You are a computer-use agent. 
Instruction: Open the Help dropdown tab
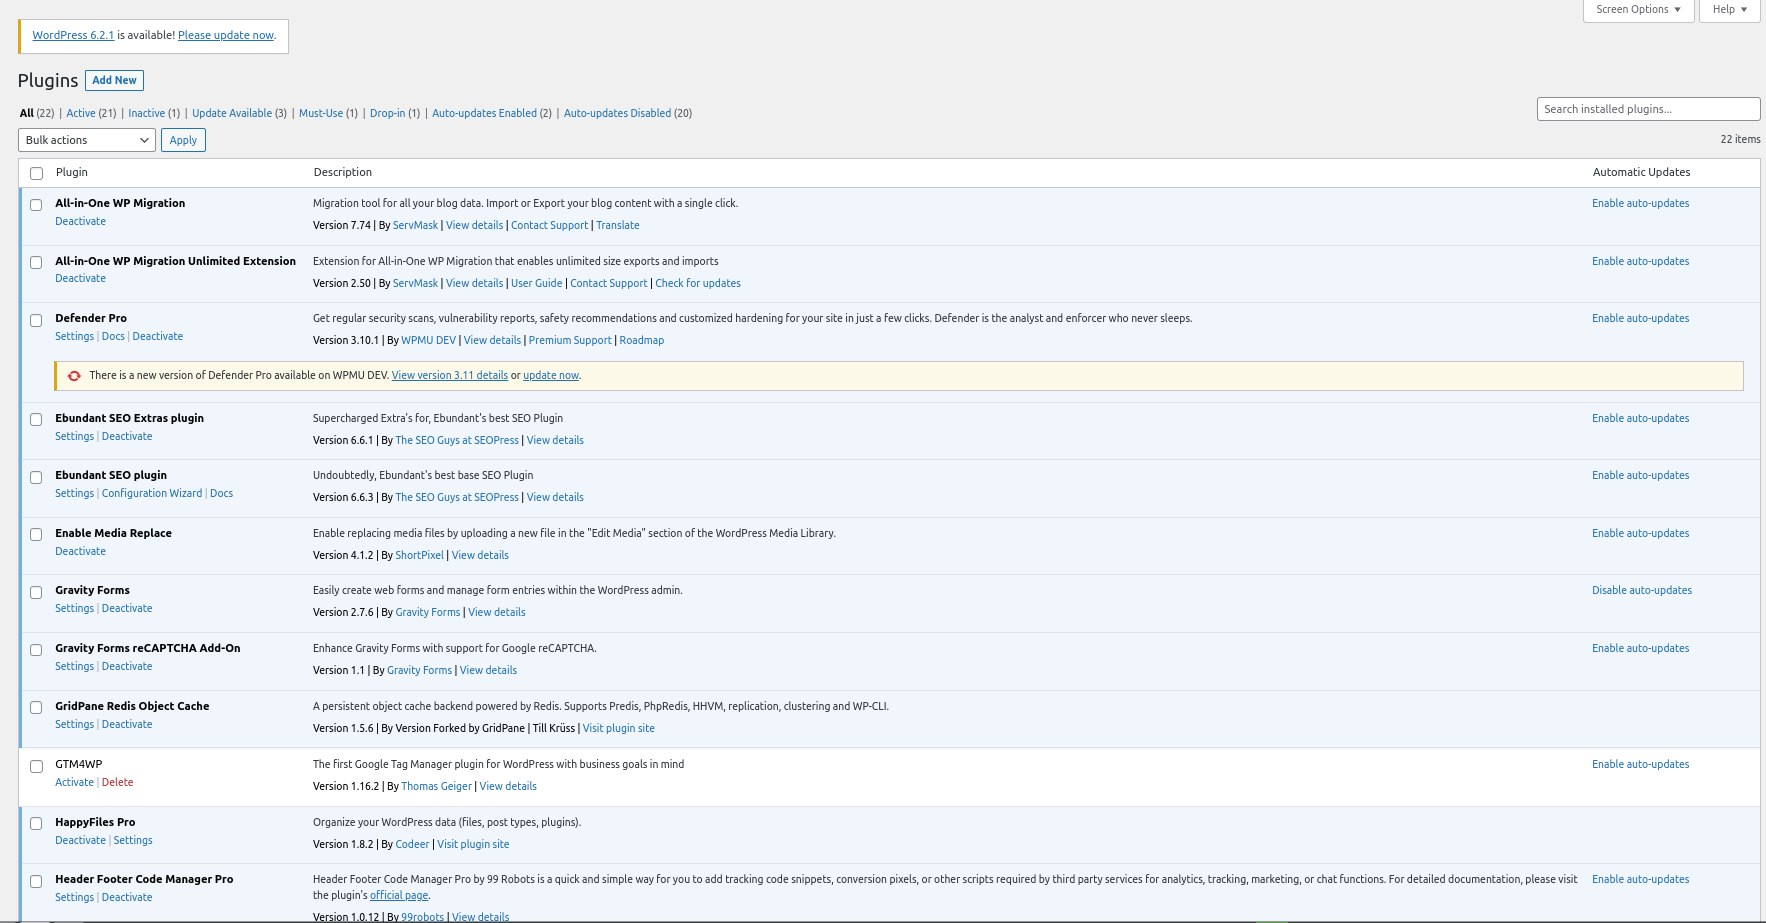1729,10
